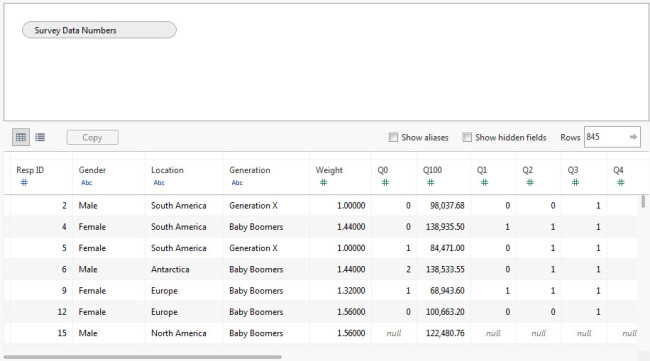Click Resp ID 15 cell
Image resolution: width=650 pixels, height=361 pixels.
[41, 333]
